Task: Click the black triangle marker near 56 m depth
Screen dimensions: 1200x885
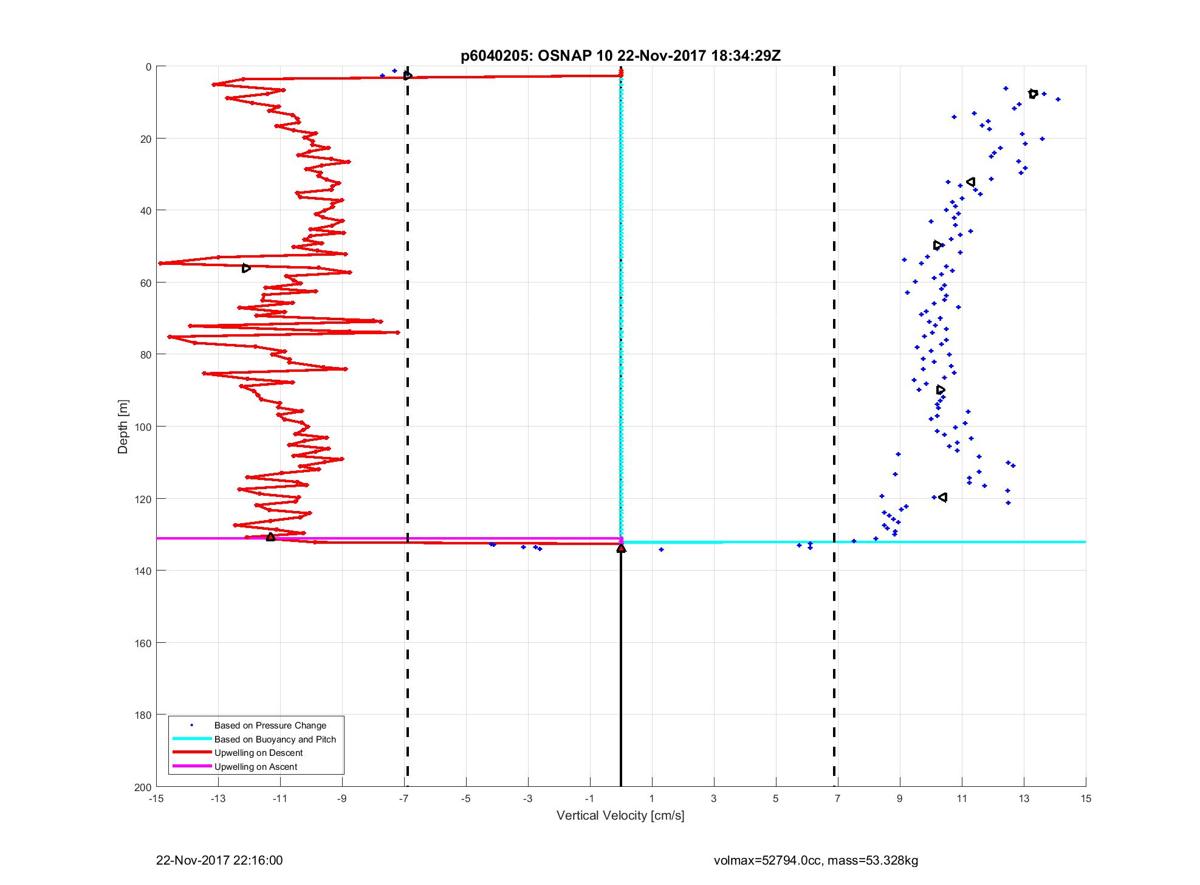Action: 246,268
